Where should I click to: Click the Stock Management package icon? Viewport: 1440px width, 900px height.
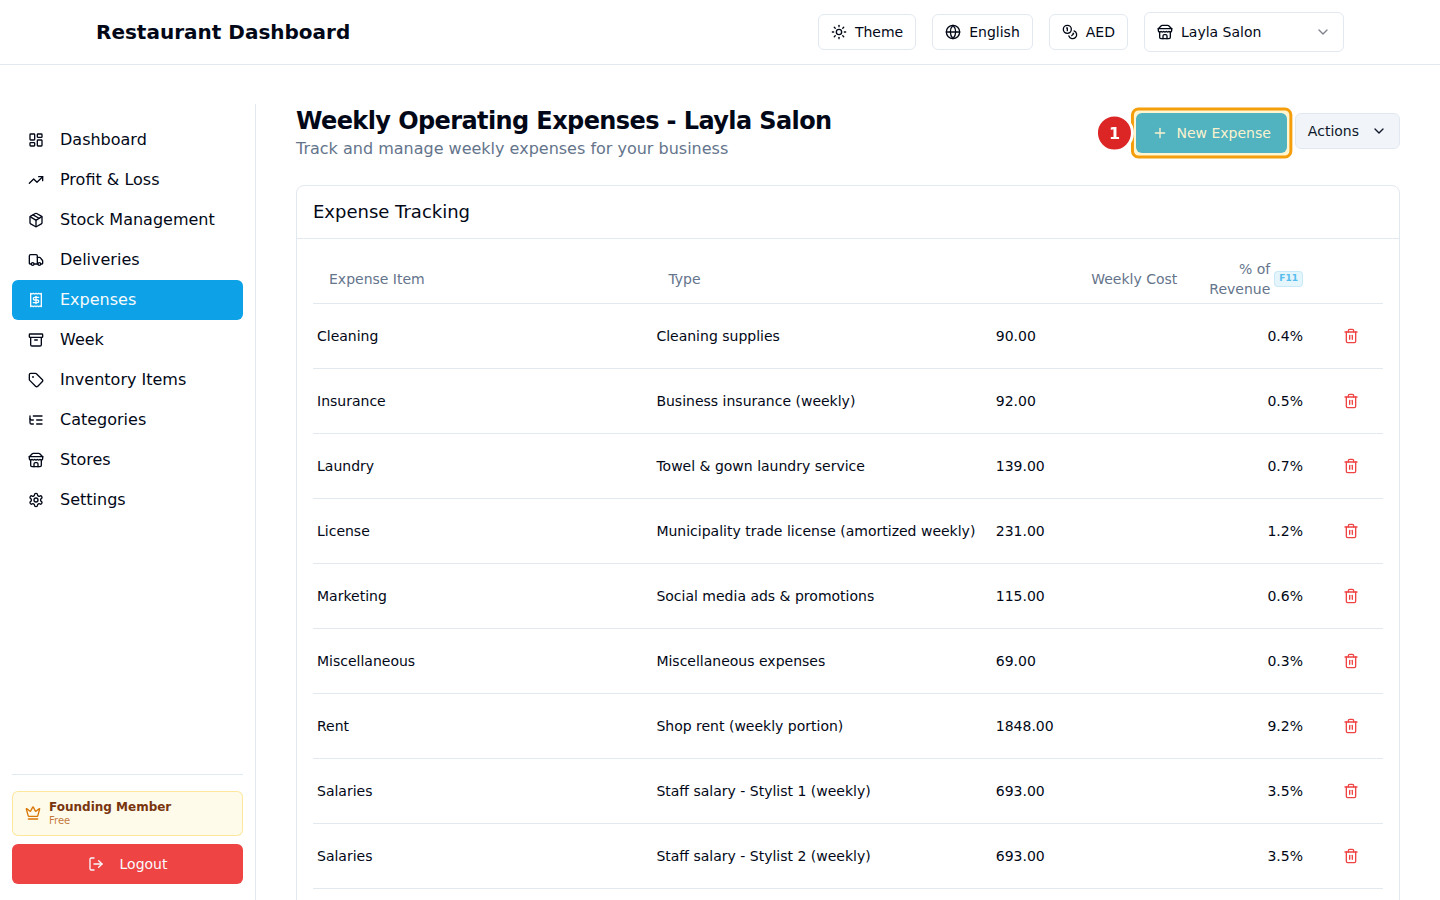pos(36,219)
